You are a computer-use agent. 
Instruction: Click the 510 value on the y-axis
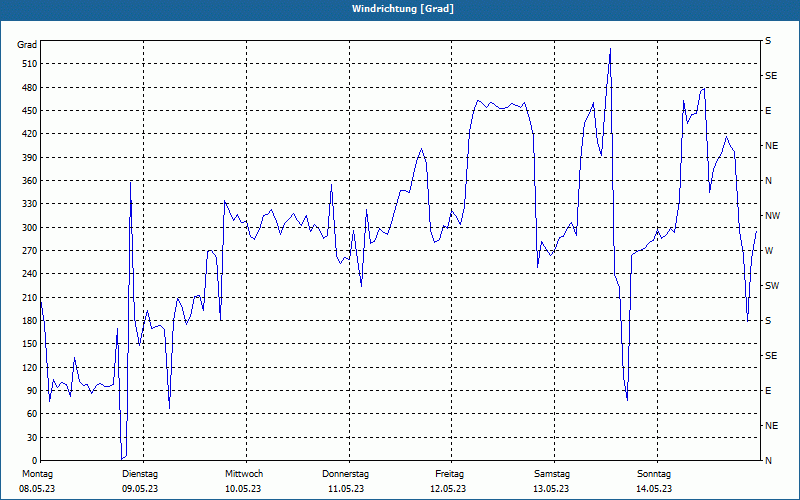(x=30, y=64)
